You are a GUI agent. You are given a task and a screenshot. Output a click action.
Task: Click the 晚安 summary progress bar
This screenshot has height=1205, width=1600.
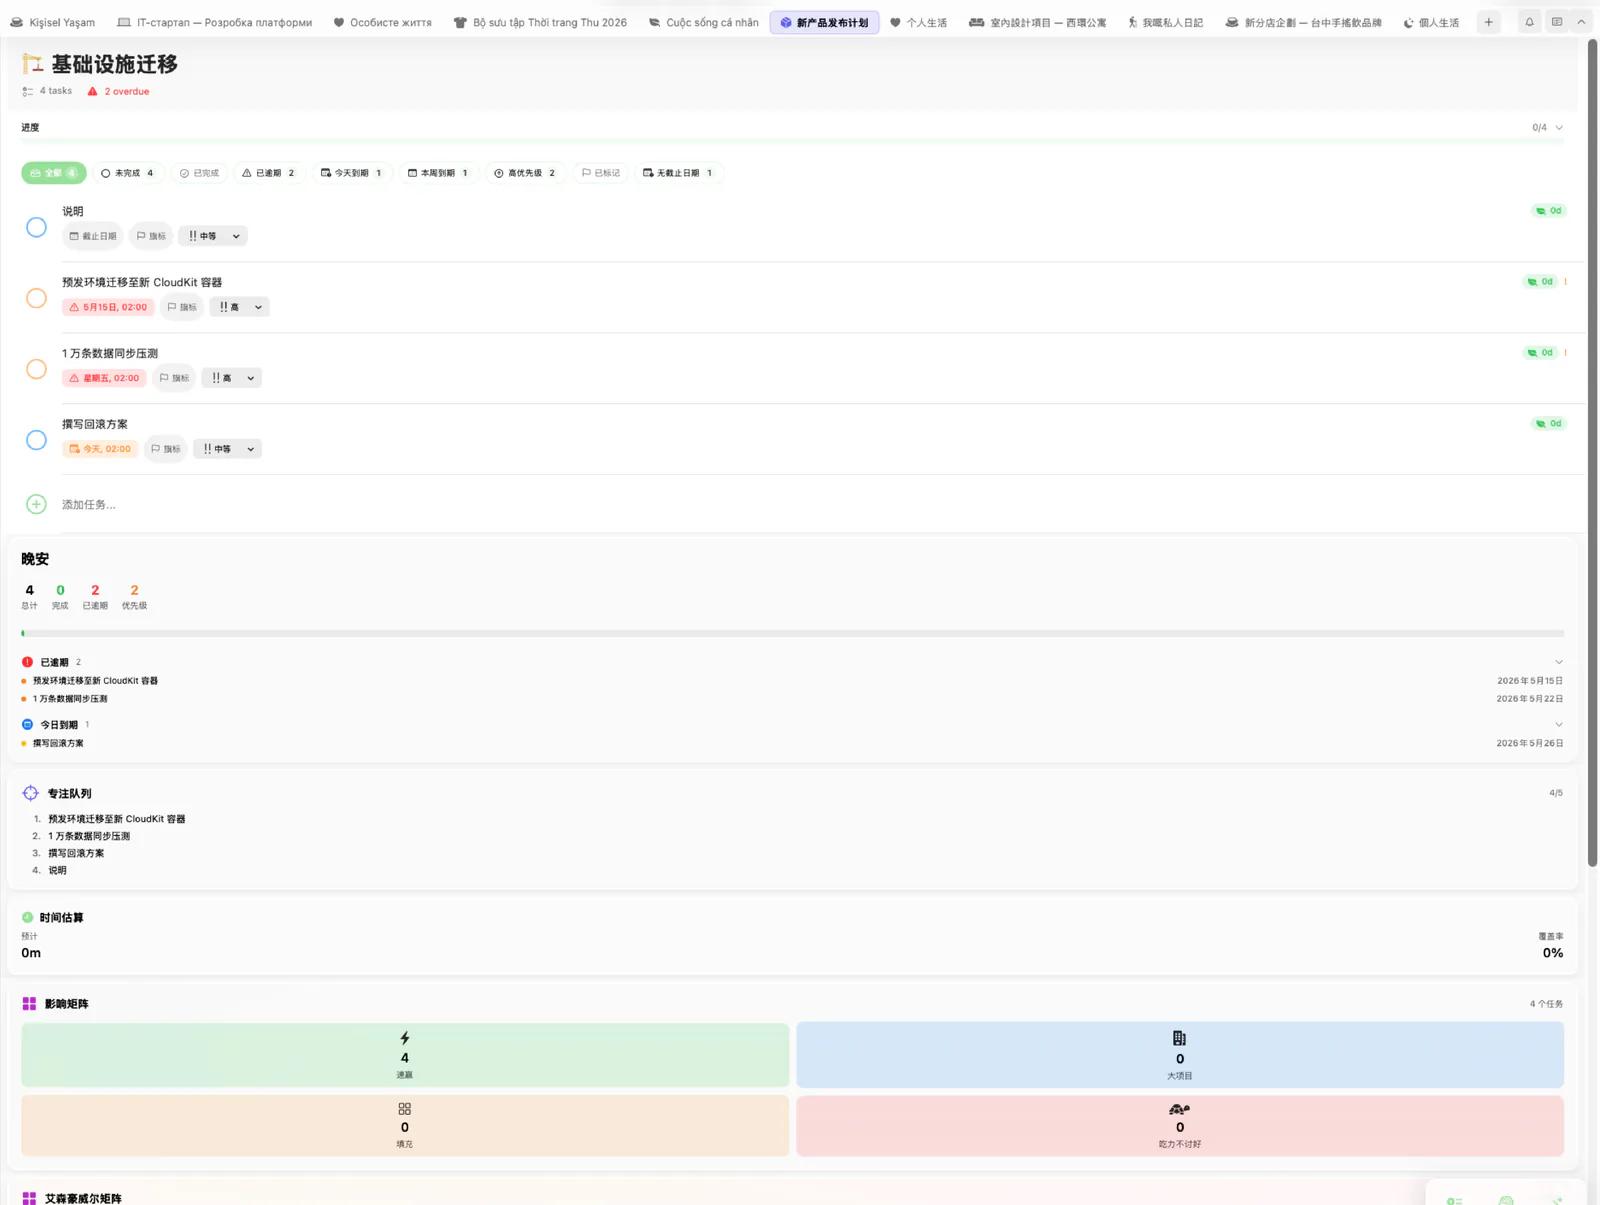point(792,633)
